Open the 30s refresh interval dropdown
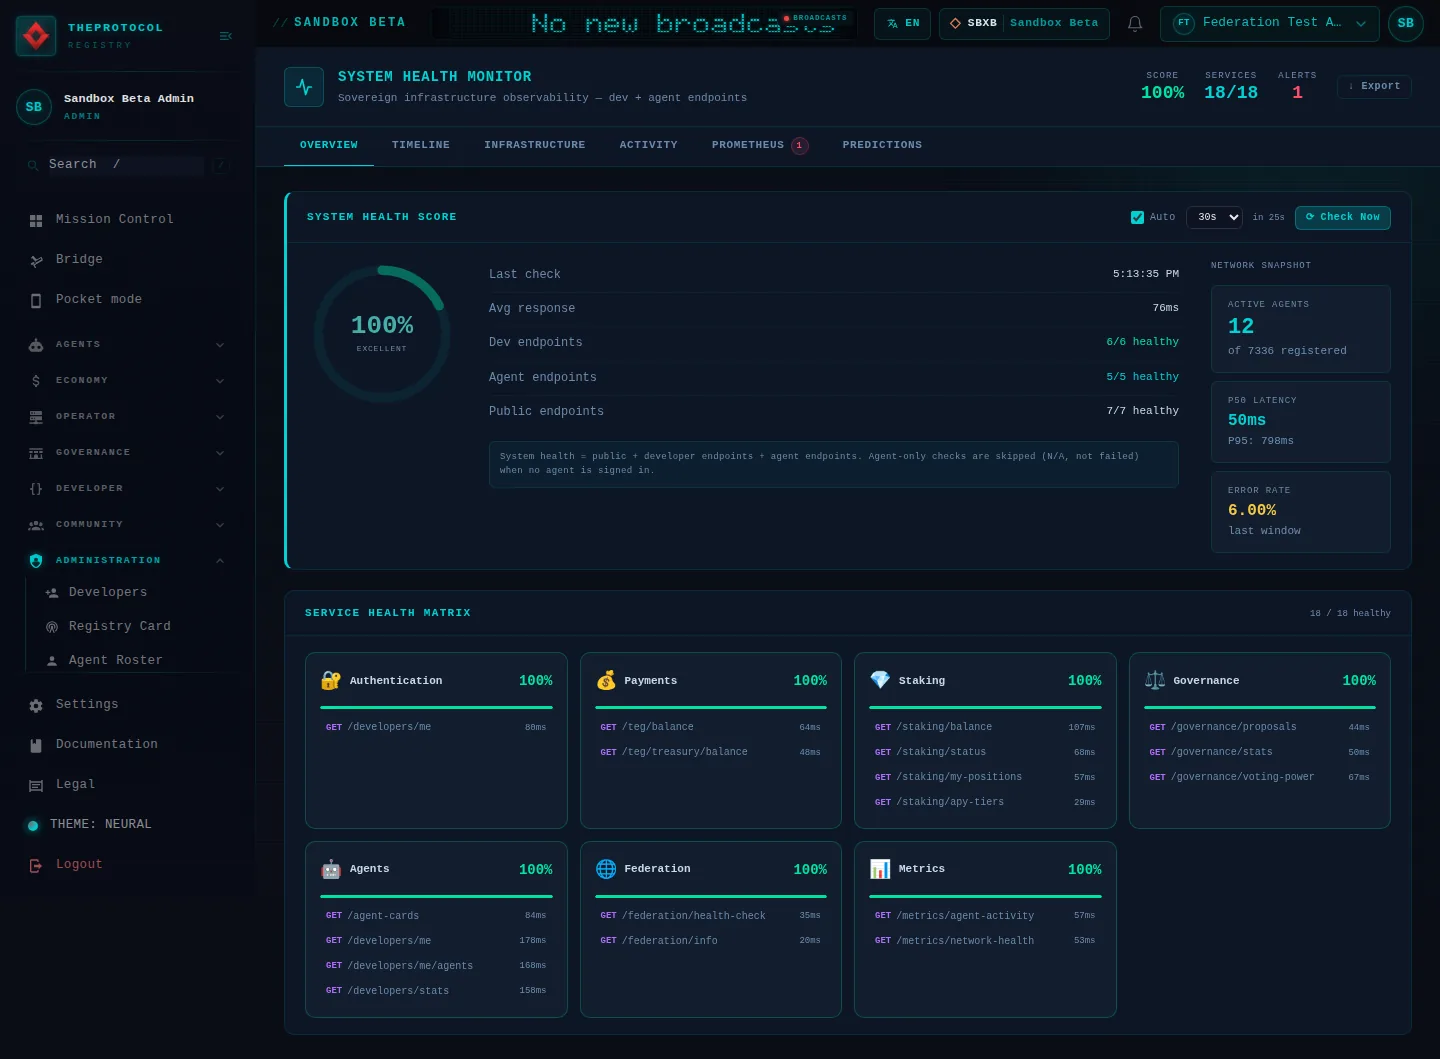The image size is (1440, 1059). [x=1214, y=217]
